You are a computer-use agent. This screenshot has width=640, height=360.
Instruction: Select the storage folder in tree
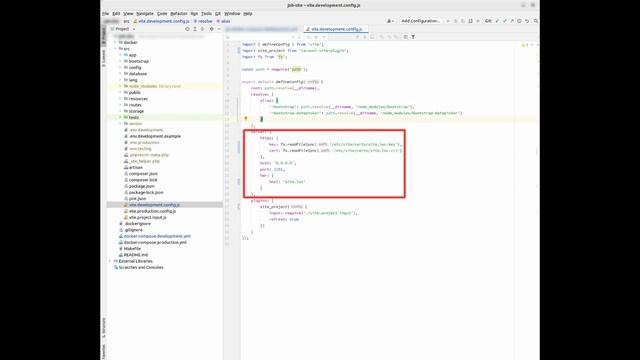136,111
